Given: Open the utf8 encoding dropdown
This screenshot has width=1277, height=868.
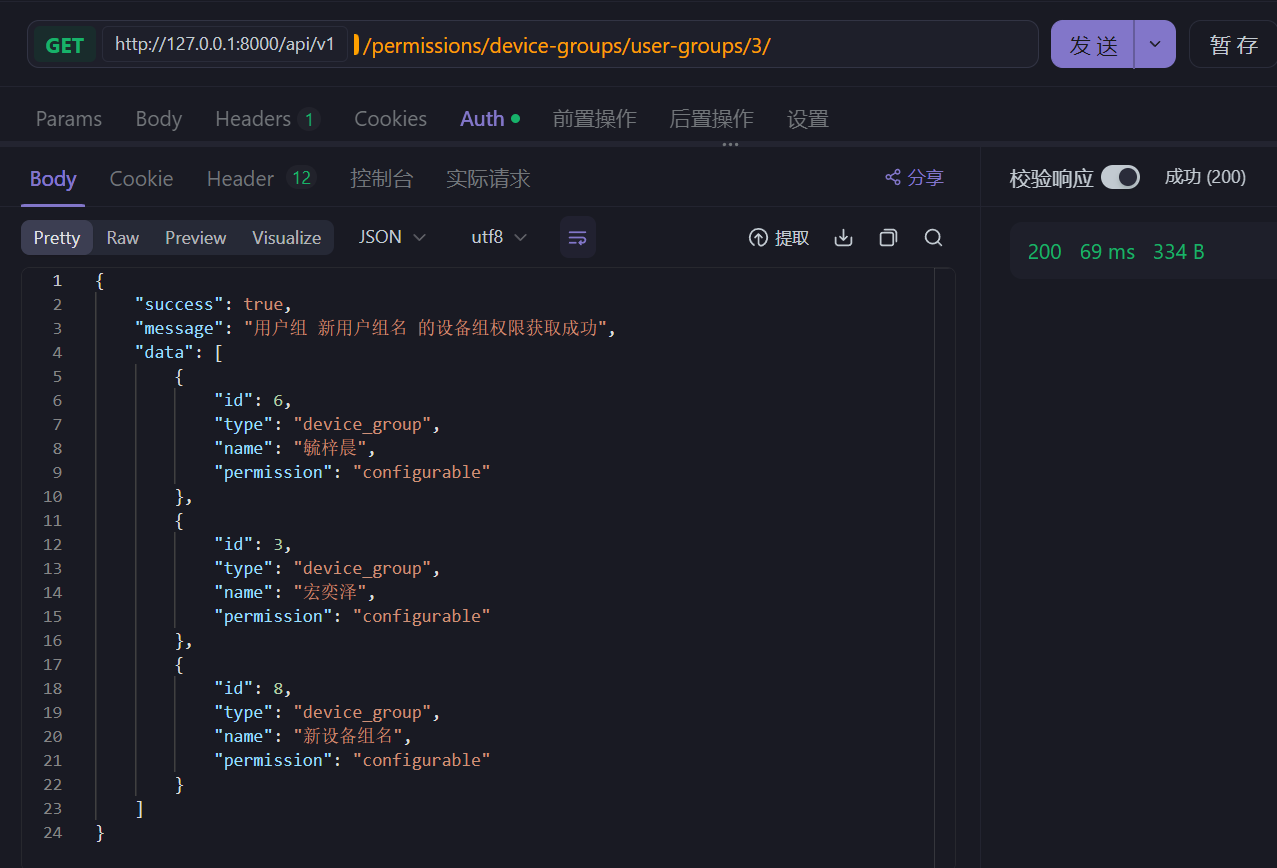Looking at the screenshot, I should pyautogui.click(x=499, y=237).
